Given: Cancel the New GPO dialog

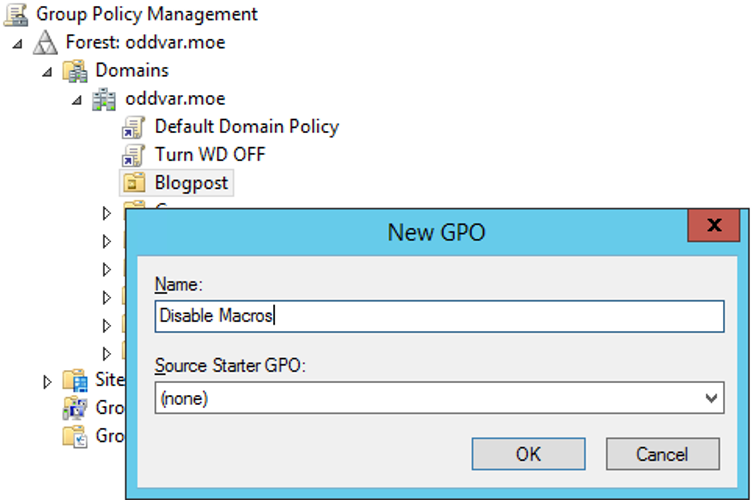Looking at the screenshot, I should tap(662, 454).
